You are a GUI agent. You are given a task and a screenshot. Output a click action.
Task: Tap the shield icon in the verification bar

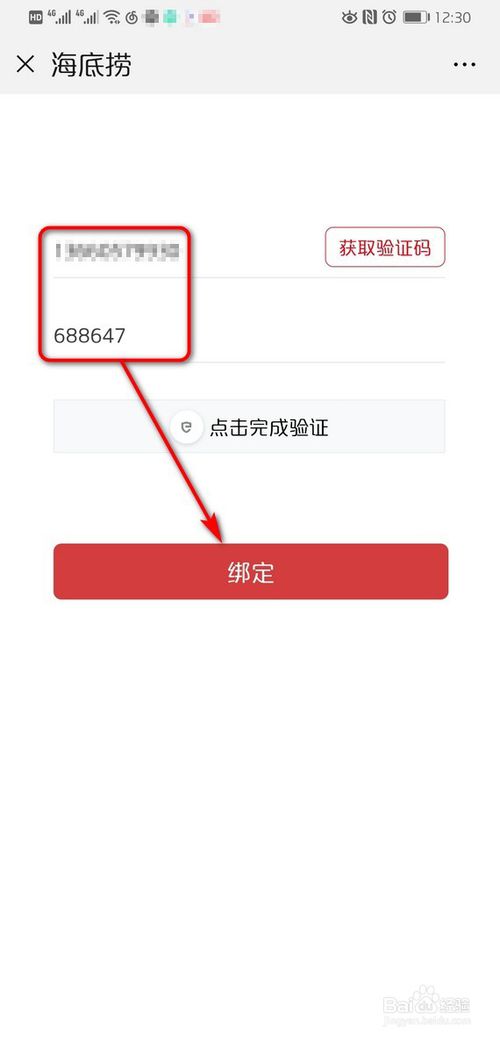point(186,427)
